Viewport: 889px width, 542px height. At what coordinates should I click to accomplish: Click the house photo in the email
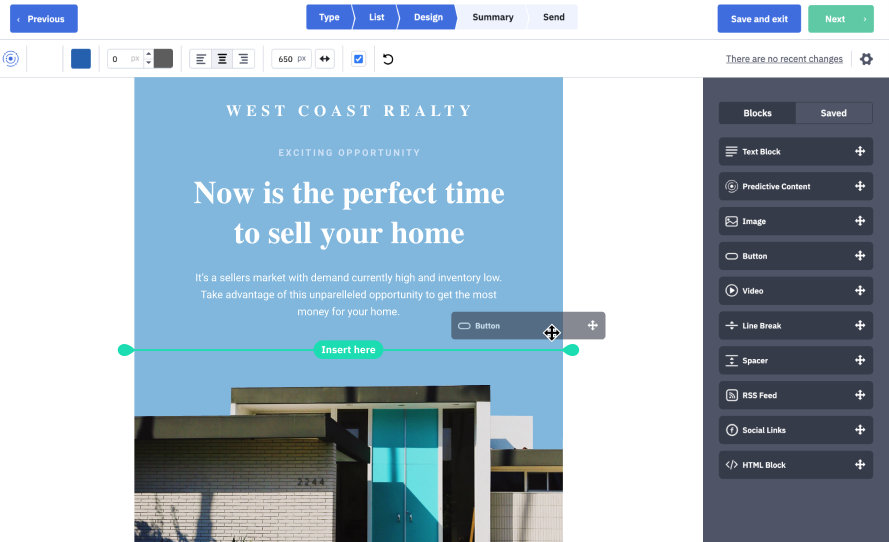click(x=348, y=463)
